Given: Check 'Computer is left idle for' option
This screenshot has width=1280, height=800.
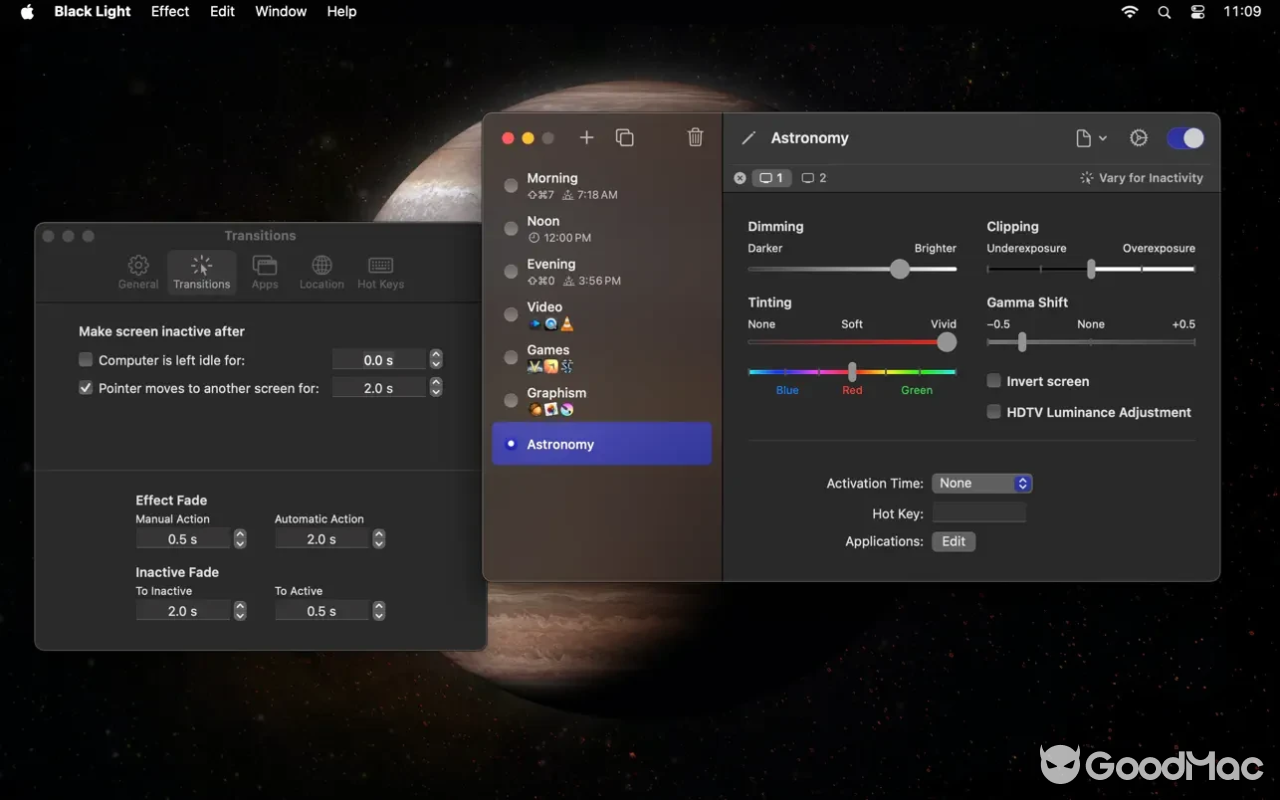Looking at the screenshot, I should click(x=86, y=360).
